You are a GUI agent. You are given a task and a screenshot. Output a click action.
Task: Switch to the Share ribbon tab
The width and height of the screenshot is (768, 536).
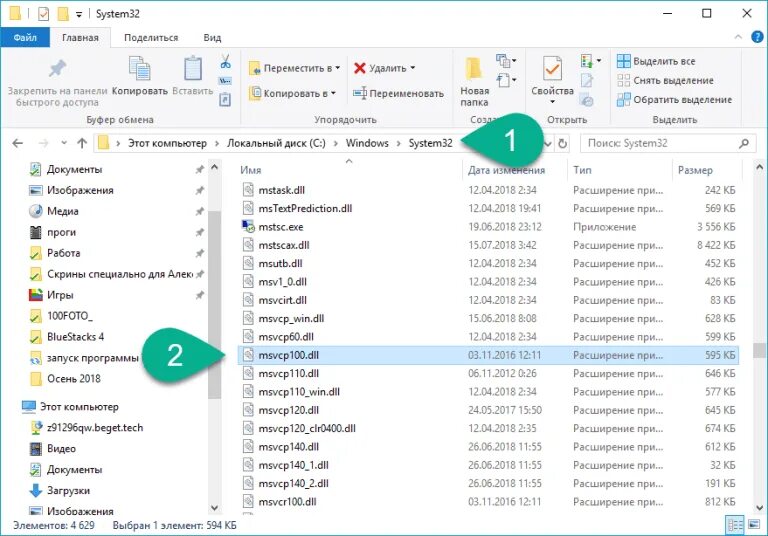coord(151,37)
